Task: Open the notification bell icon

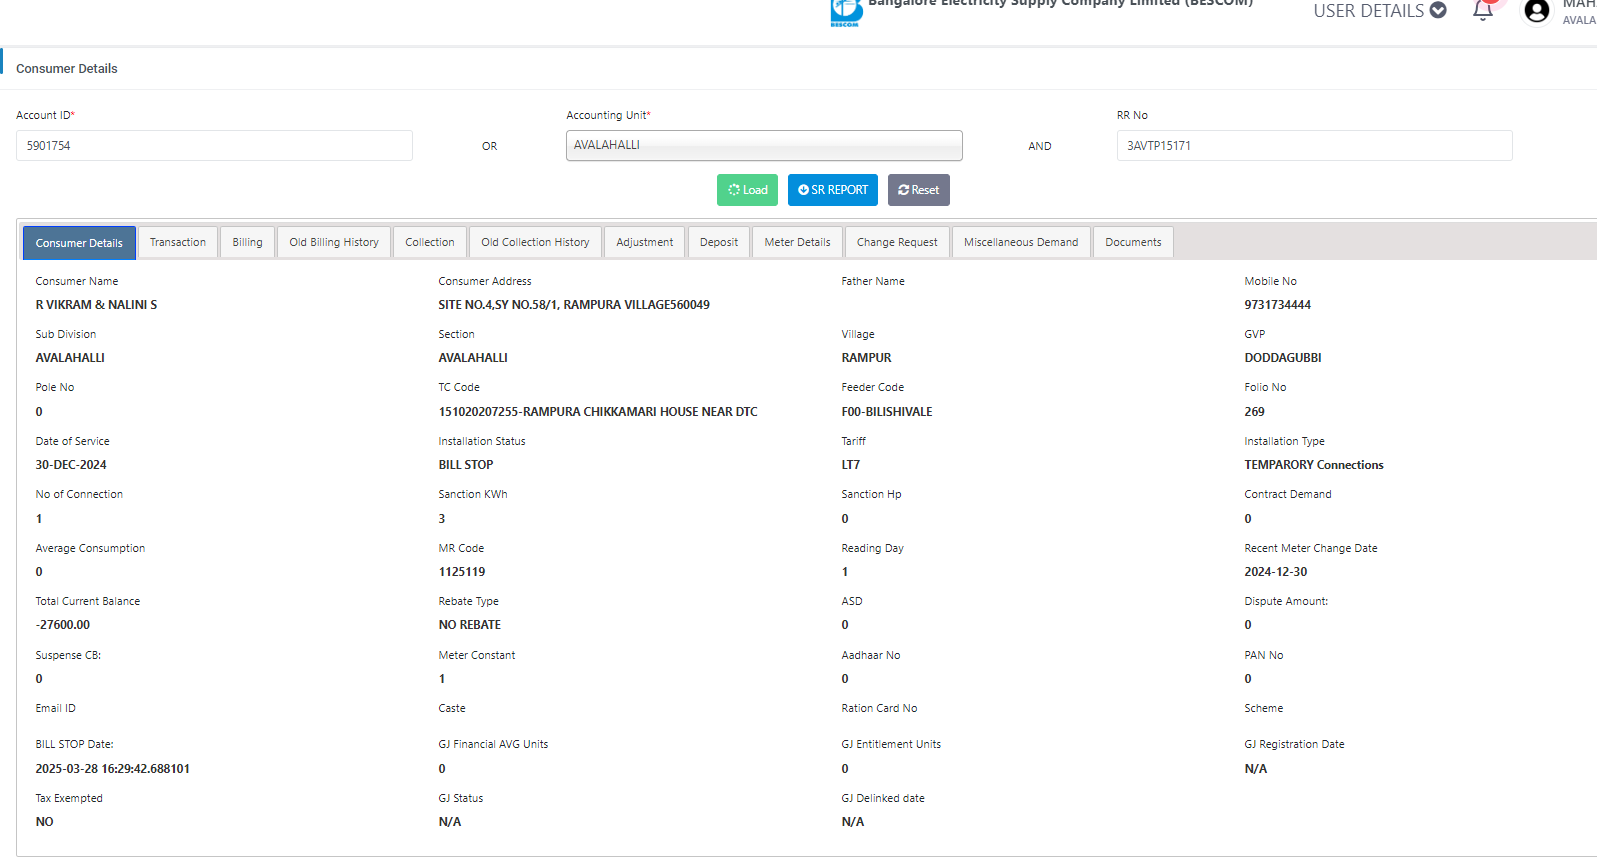Action: pos(1483,10)
